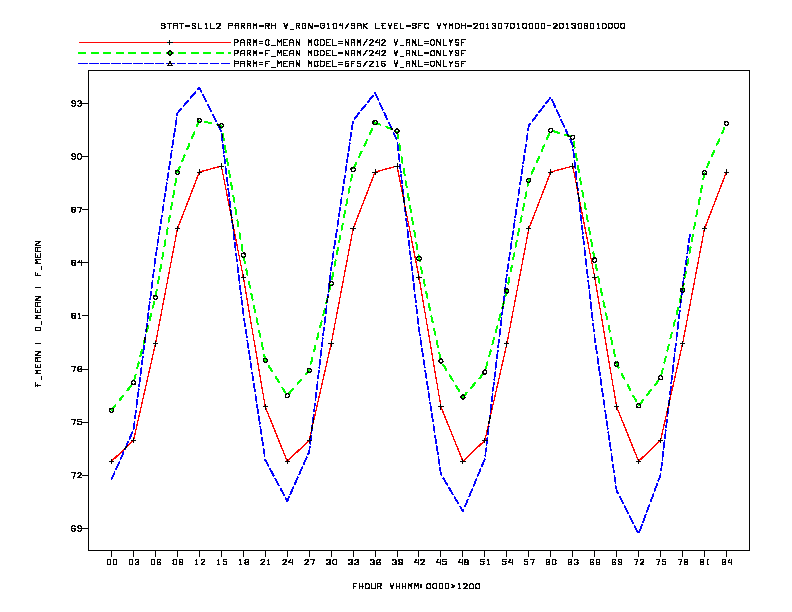Screen dimensions: 792x612
Task: Click x-axis forecast hour label 54
Action: (507, 562)
